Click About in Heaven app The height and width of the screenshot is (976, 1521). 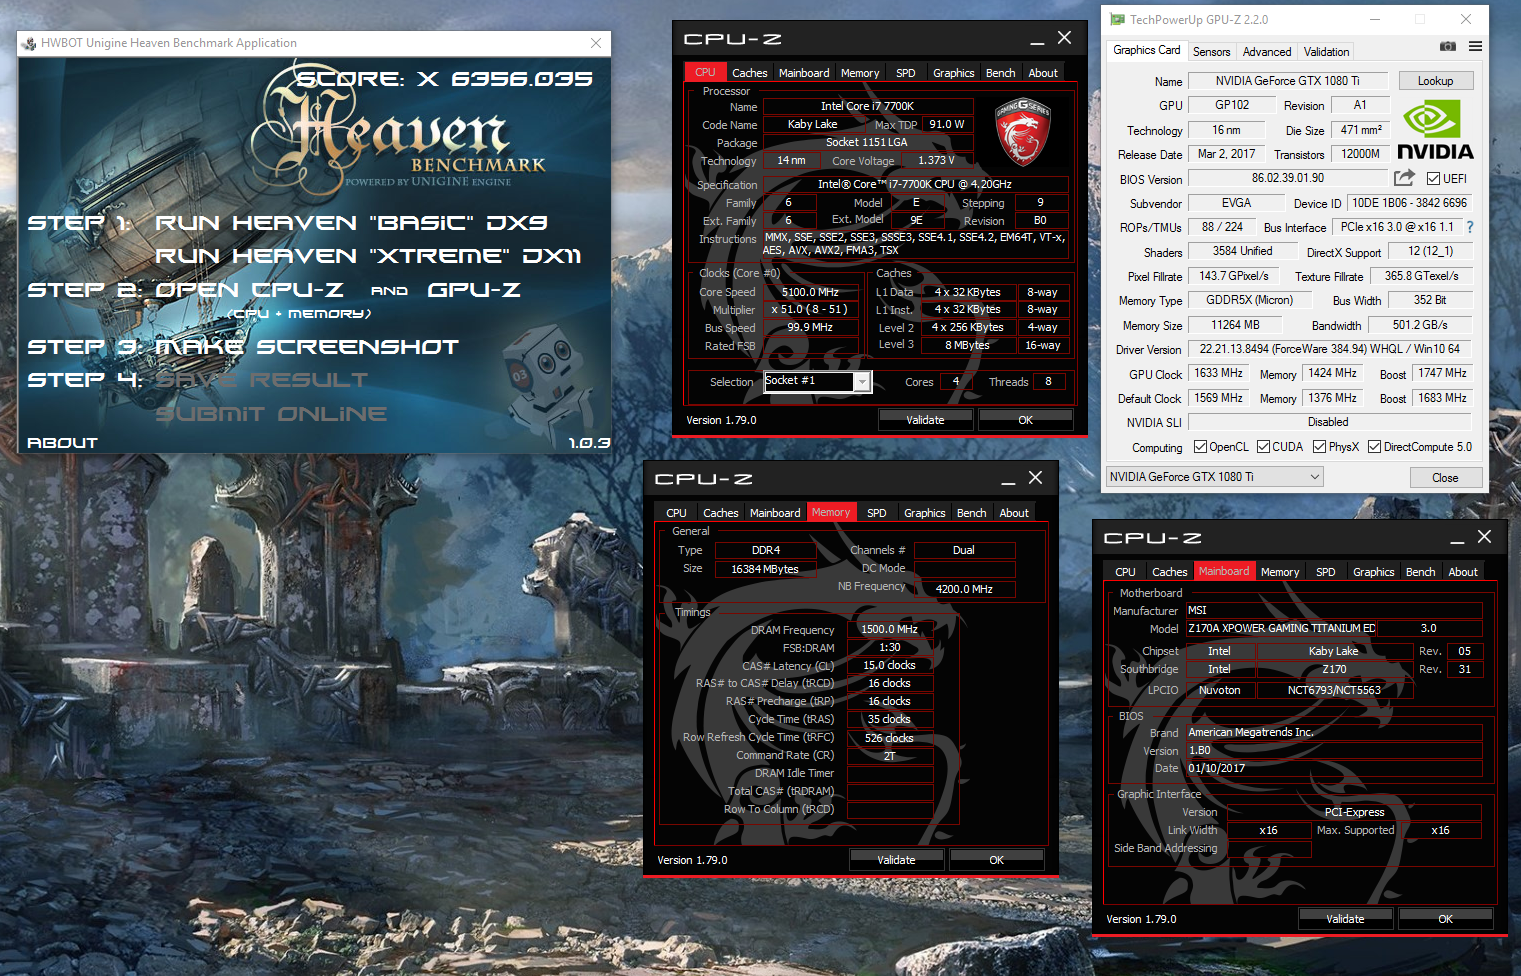(62, 442)
